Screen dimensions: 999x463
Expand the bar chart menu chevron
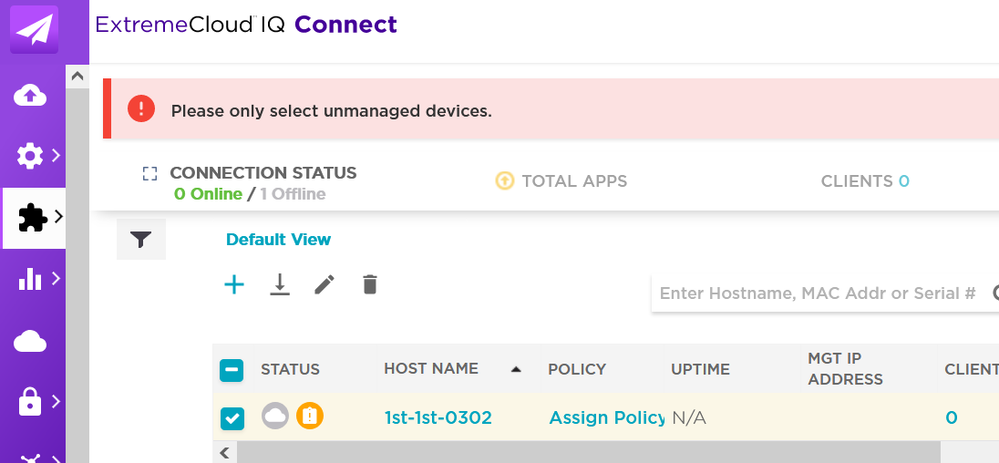click(56, 278)
